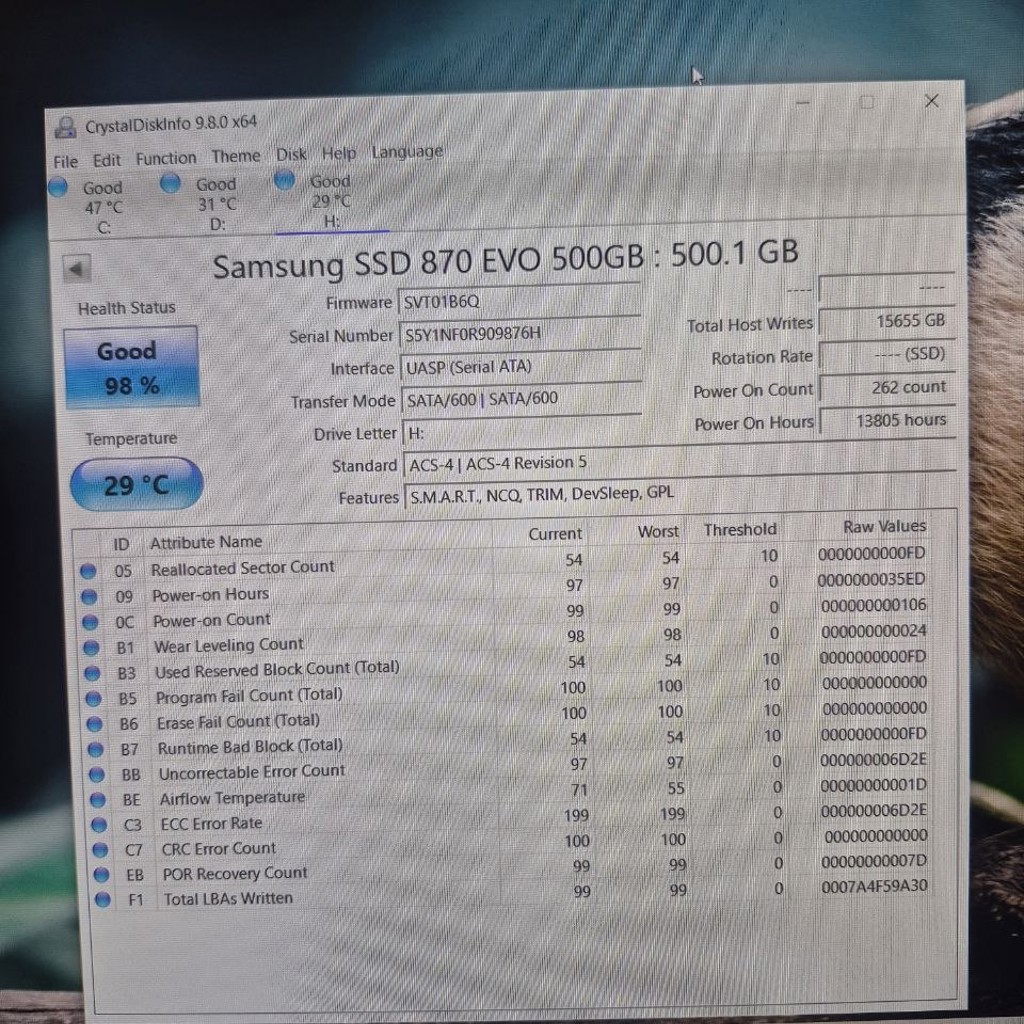This screenshot has height=1024, width=1024.
Task: Click status icon of POR Recovery Count row
Action: tap(101, 875)
